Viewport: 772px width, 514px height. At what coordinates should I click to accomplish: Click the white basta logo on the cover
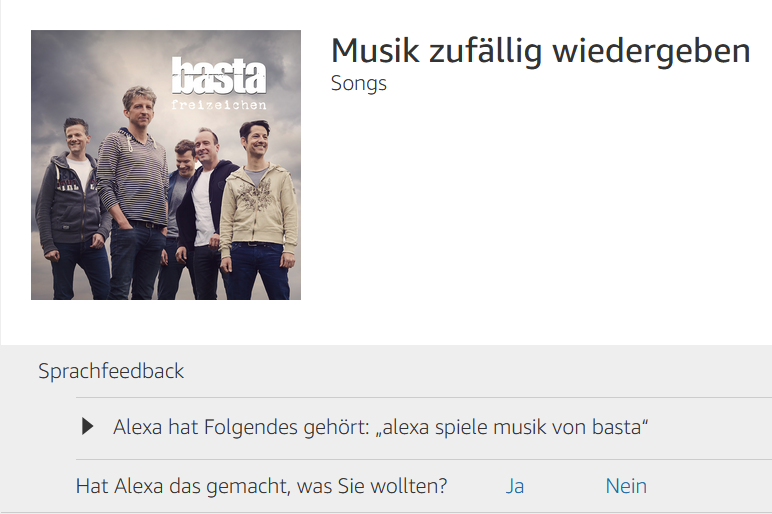tap(219, 75)
